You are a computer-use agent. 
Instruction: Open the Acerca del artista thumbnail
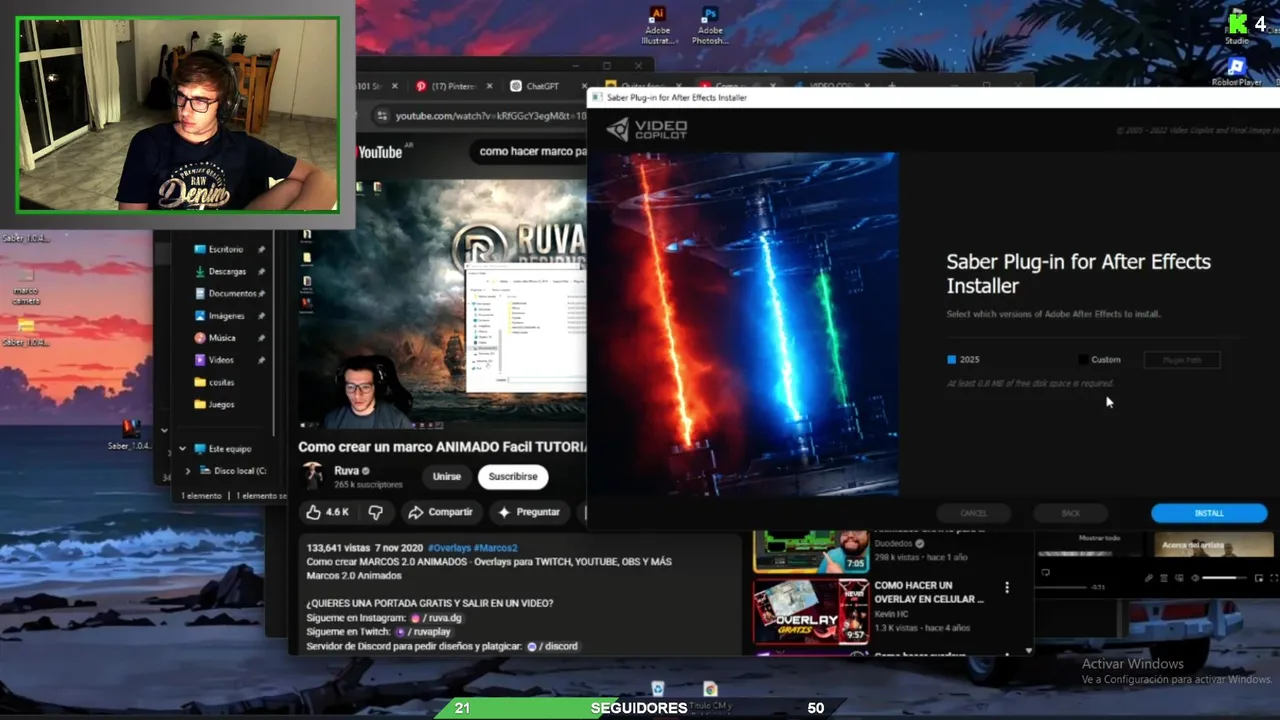(x=1214, y=545)
